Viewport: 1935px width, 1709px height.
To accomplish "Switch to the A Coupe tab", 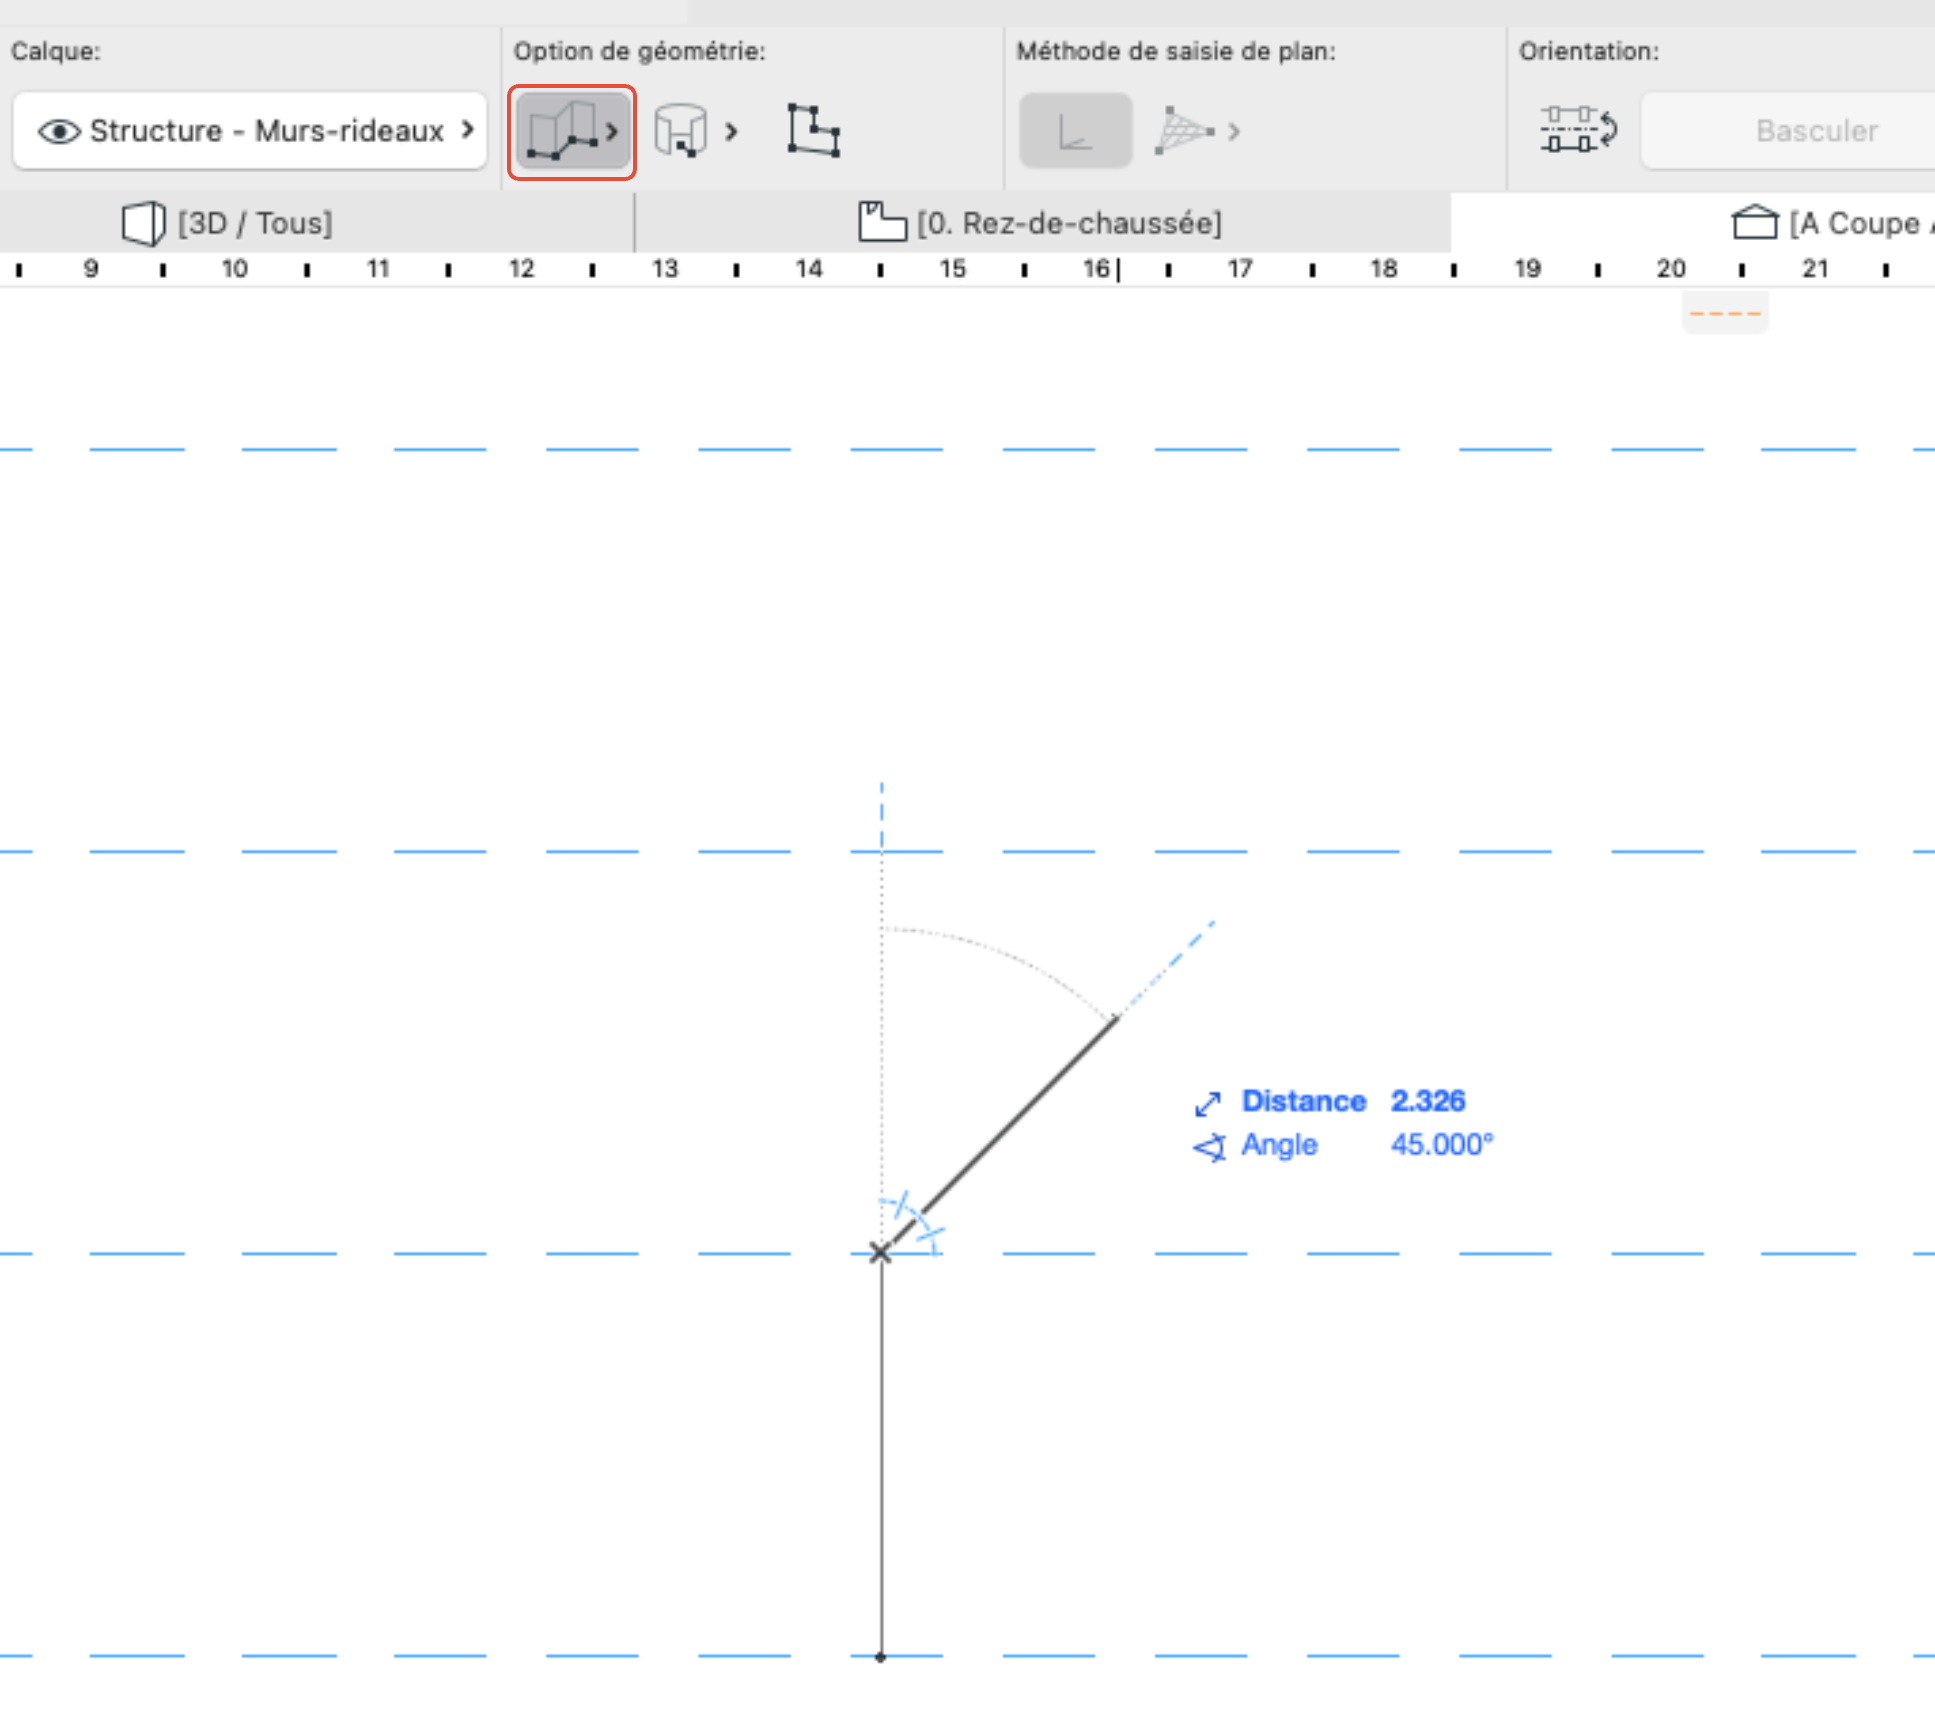I will tap(1692, 222).
